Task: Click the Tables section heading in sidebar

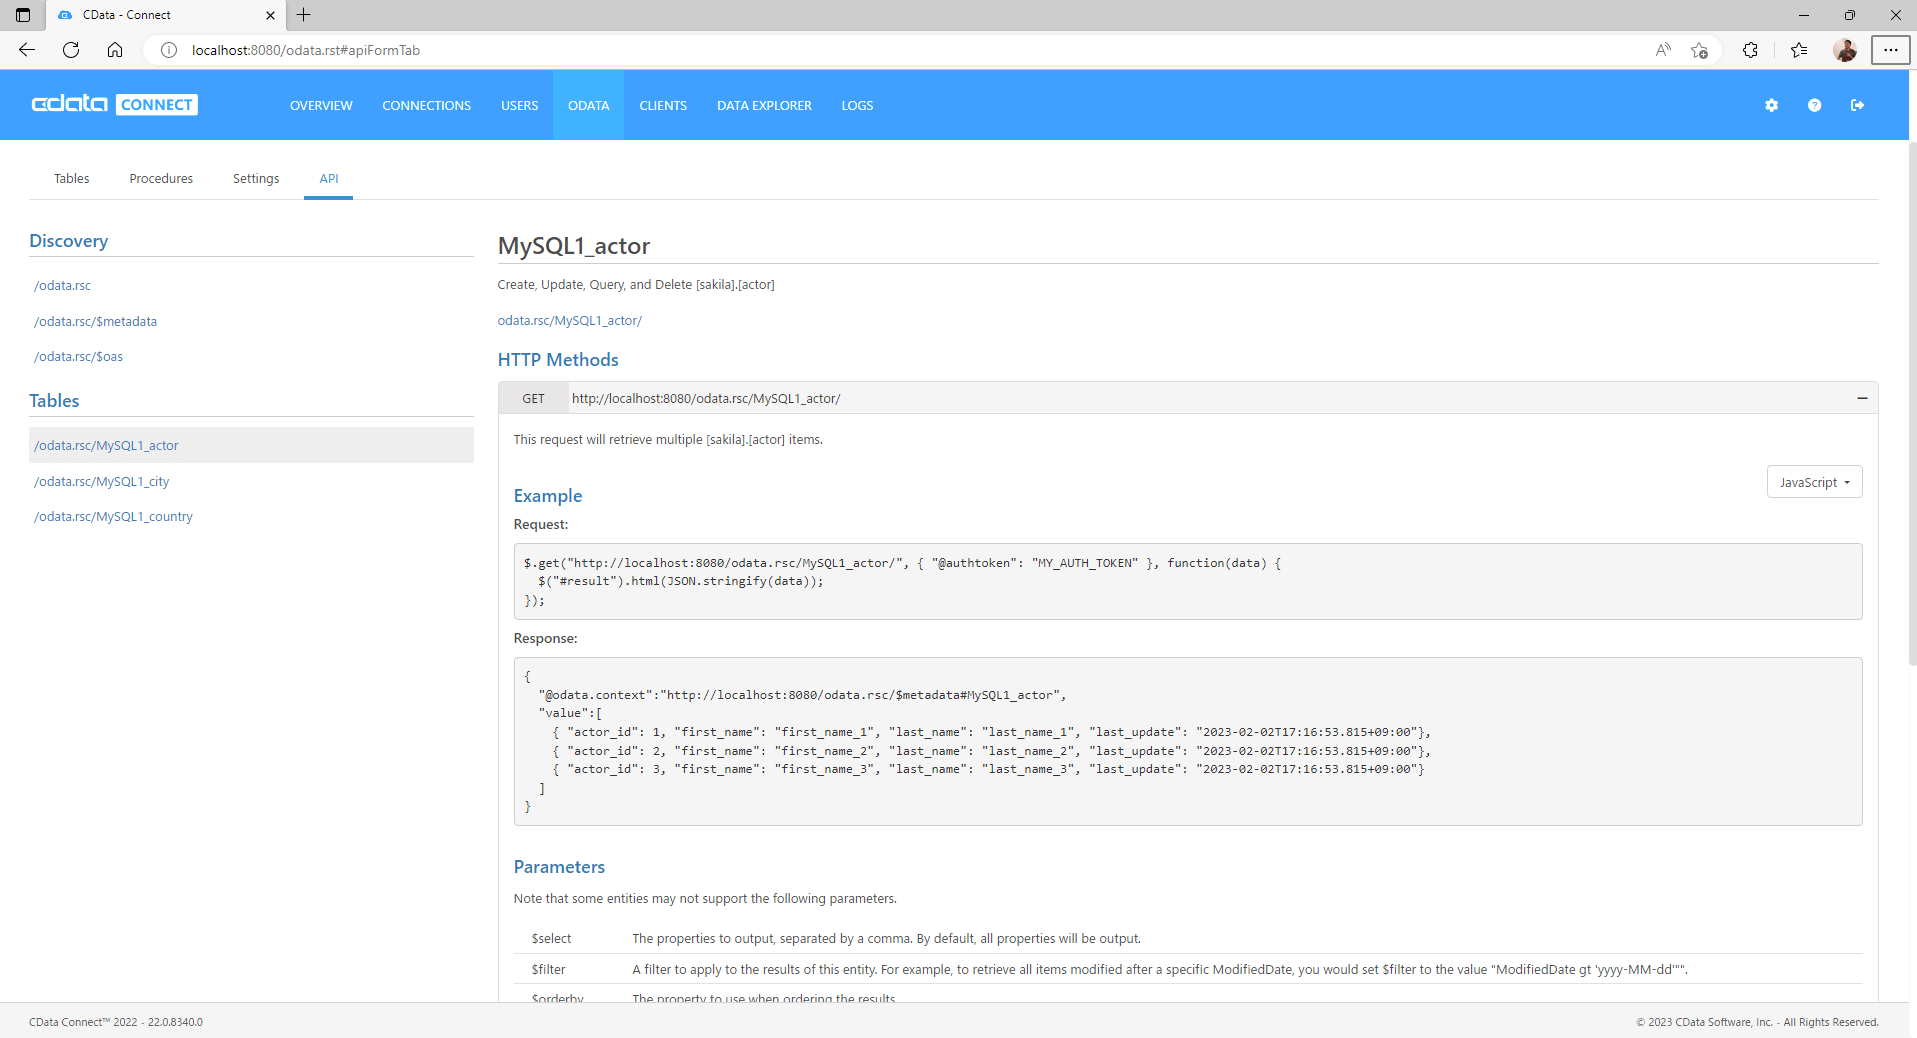Action: 54,401
